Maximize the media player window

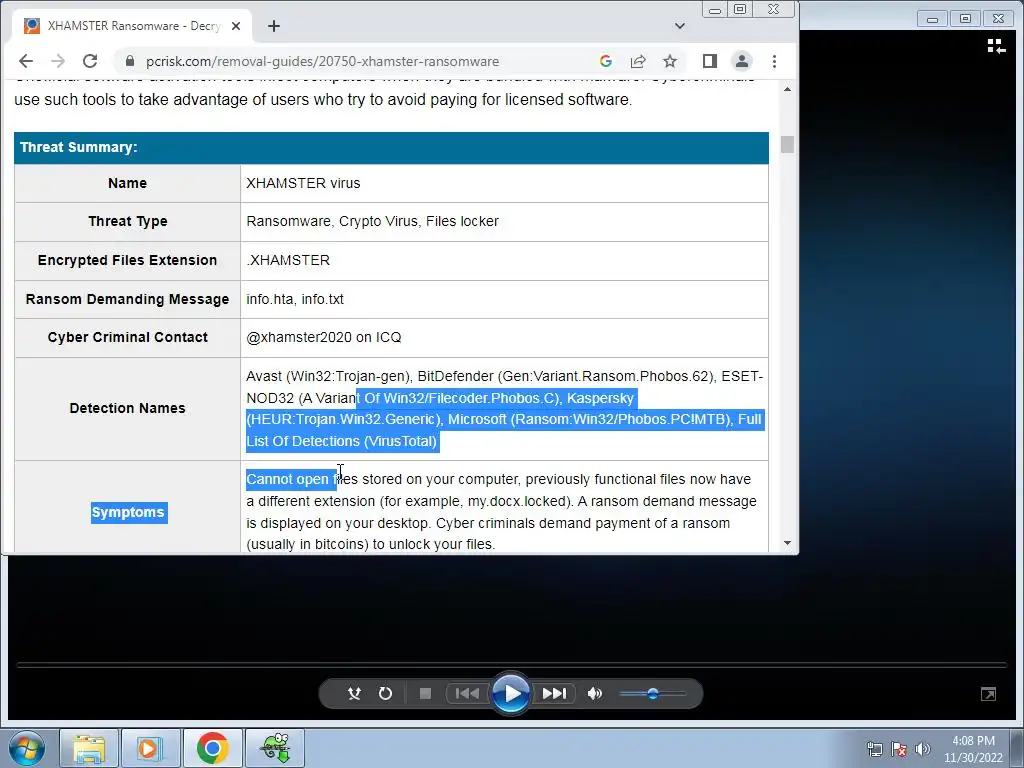[965, 19]
